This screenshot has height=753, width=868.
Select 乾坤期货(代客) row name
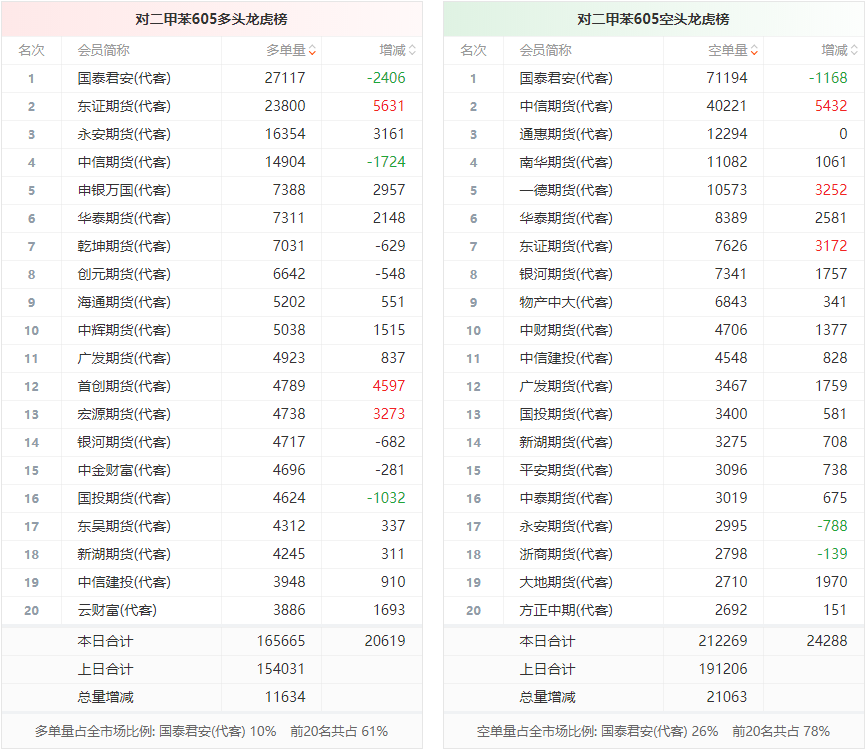[x=124, y=246]
